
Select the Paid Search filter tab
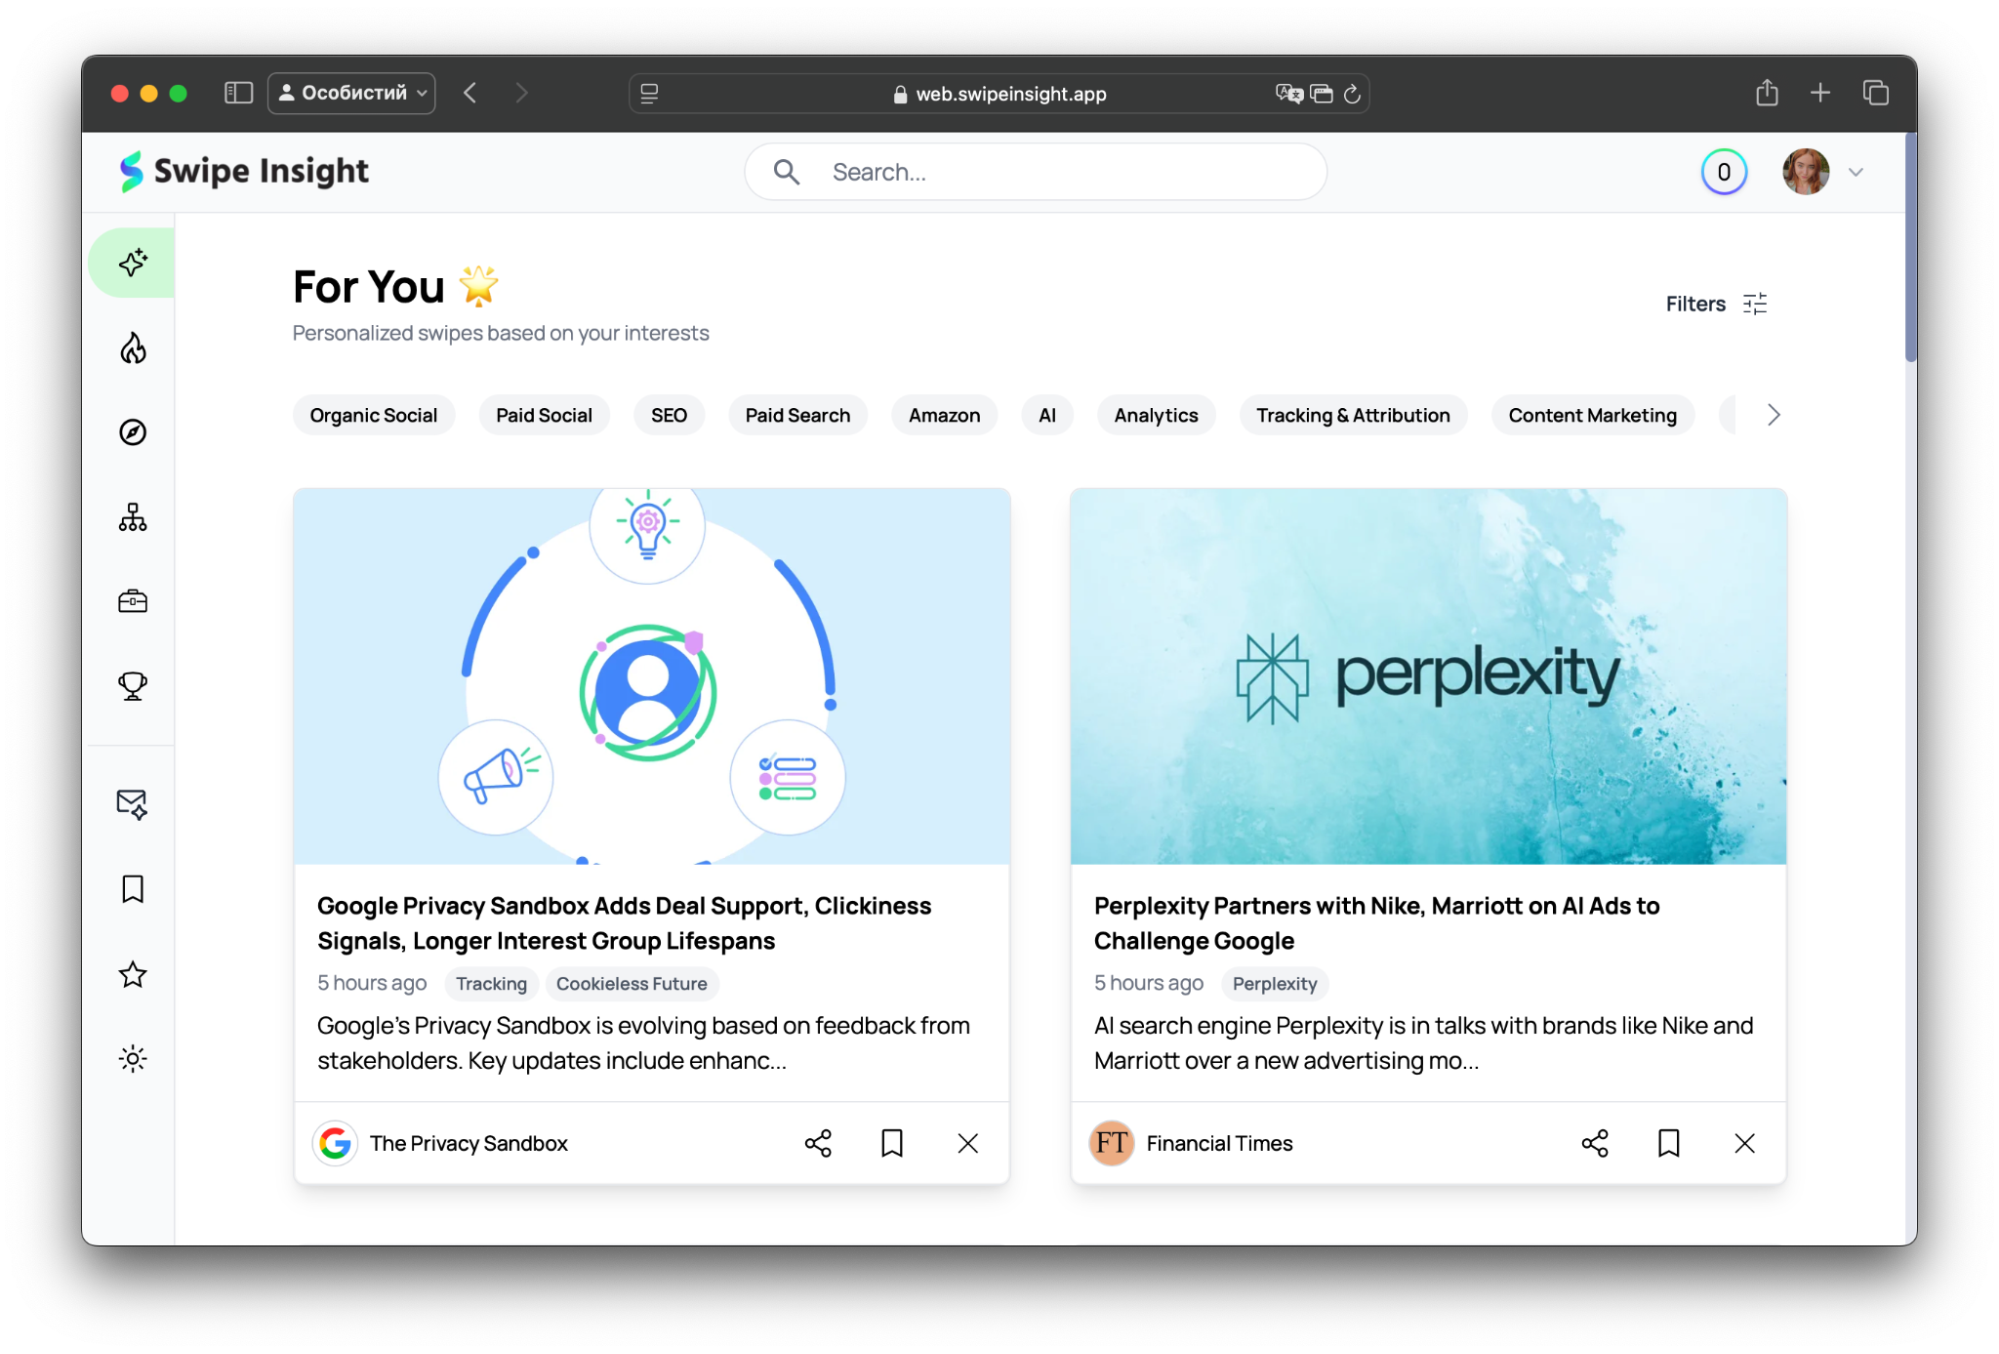[x=798, y=416]
